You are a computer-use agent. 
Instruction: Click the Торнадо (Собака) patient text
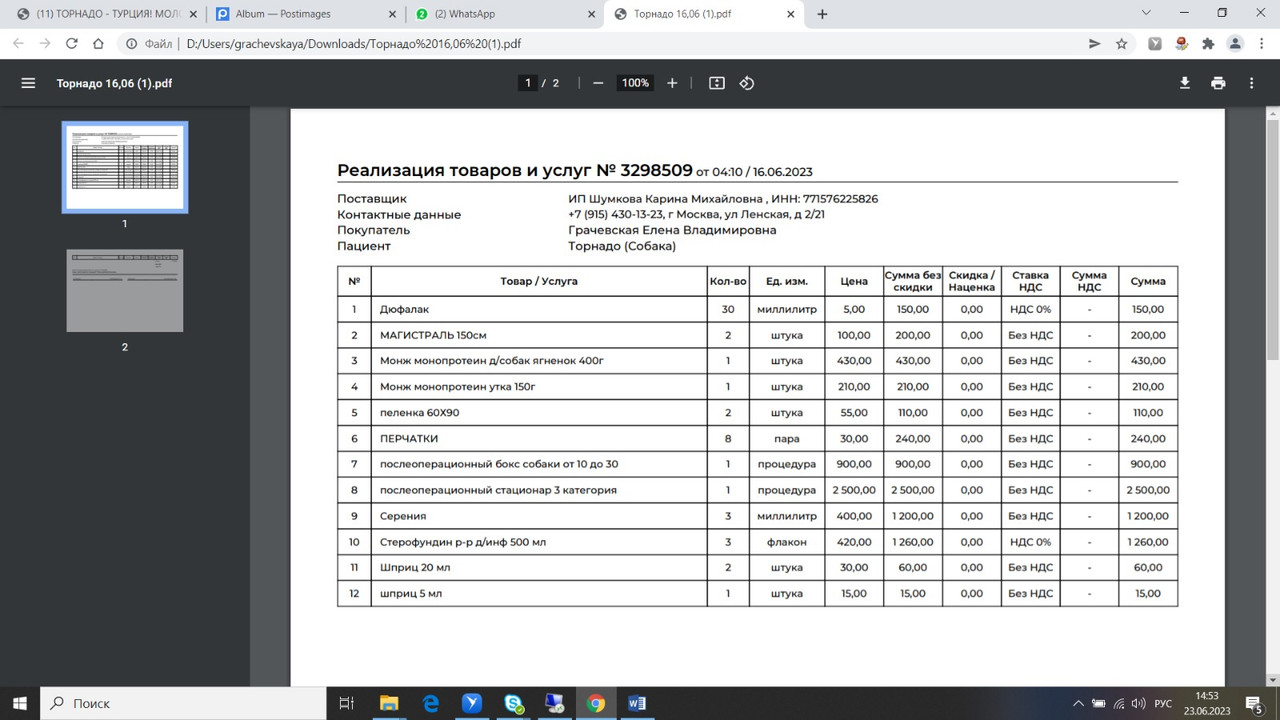622,246
